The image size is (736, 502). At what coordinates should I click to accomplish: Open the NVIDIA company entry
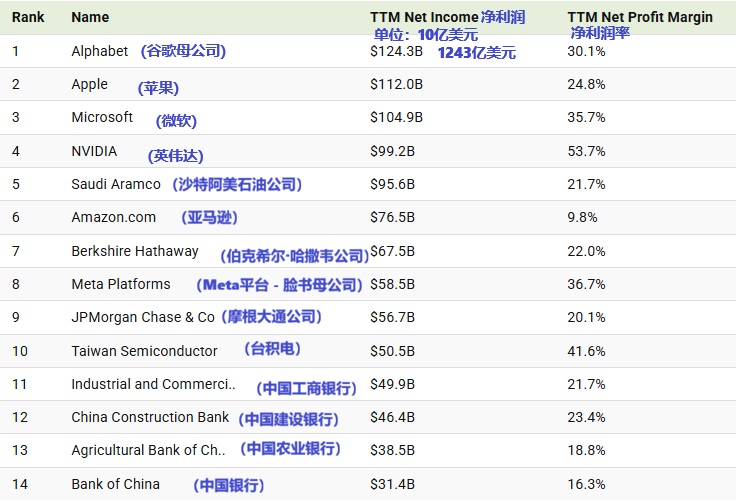coord(94,151)
